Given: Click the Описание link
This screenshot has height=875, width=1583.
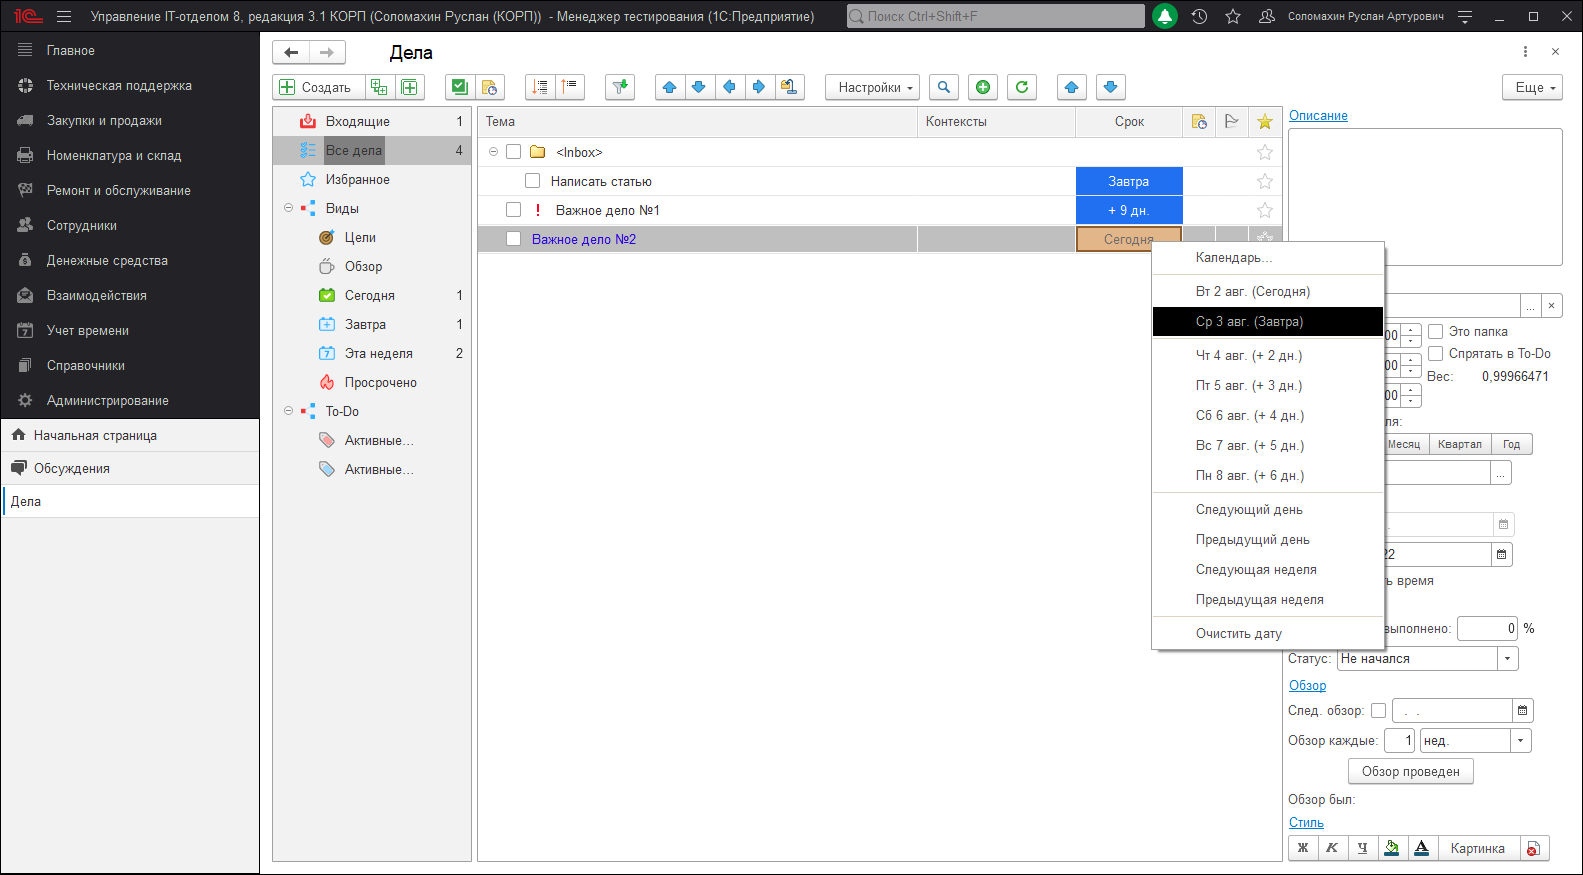Looking at the screenshot, I should (1317, 115).
